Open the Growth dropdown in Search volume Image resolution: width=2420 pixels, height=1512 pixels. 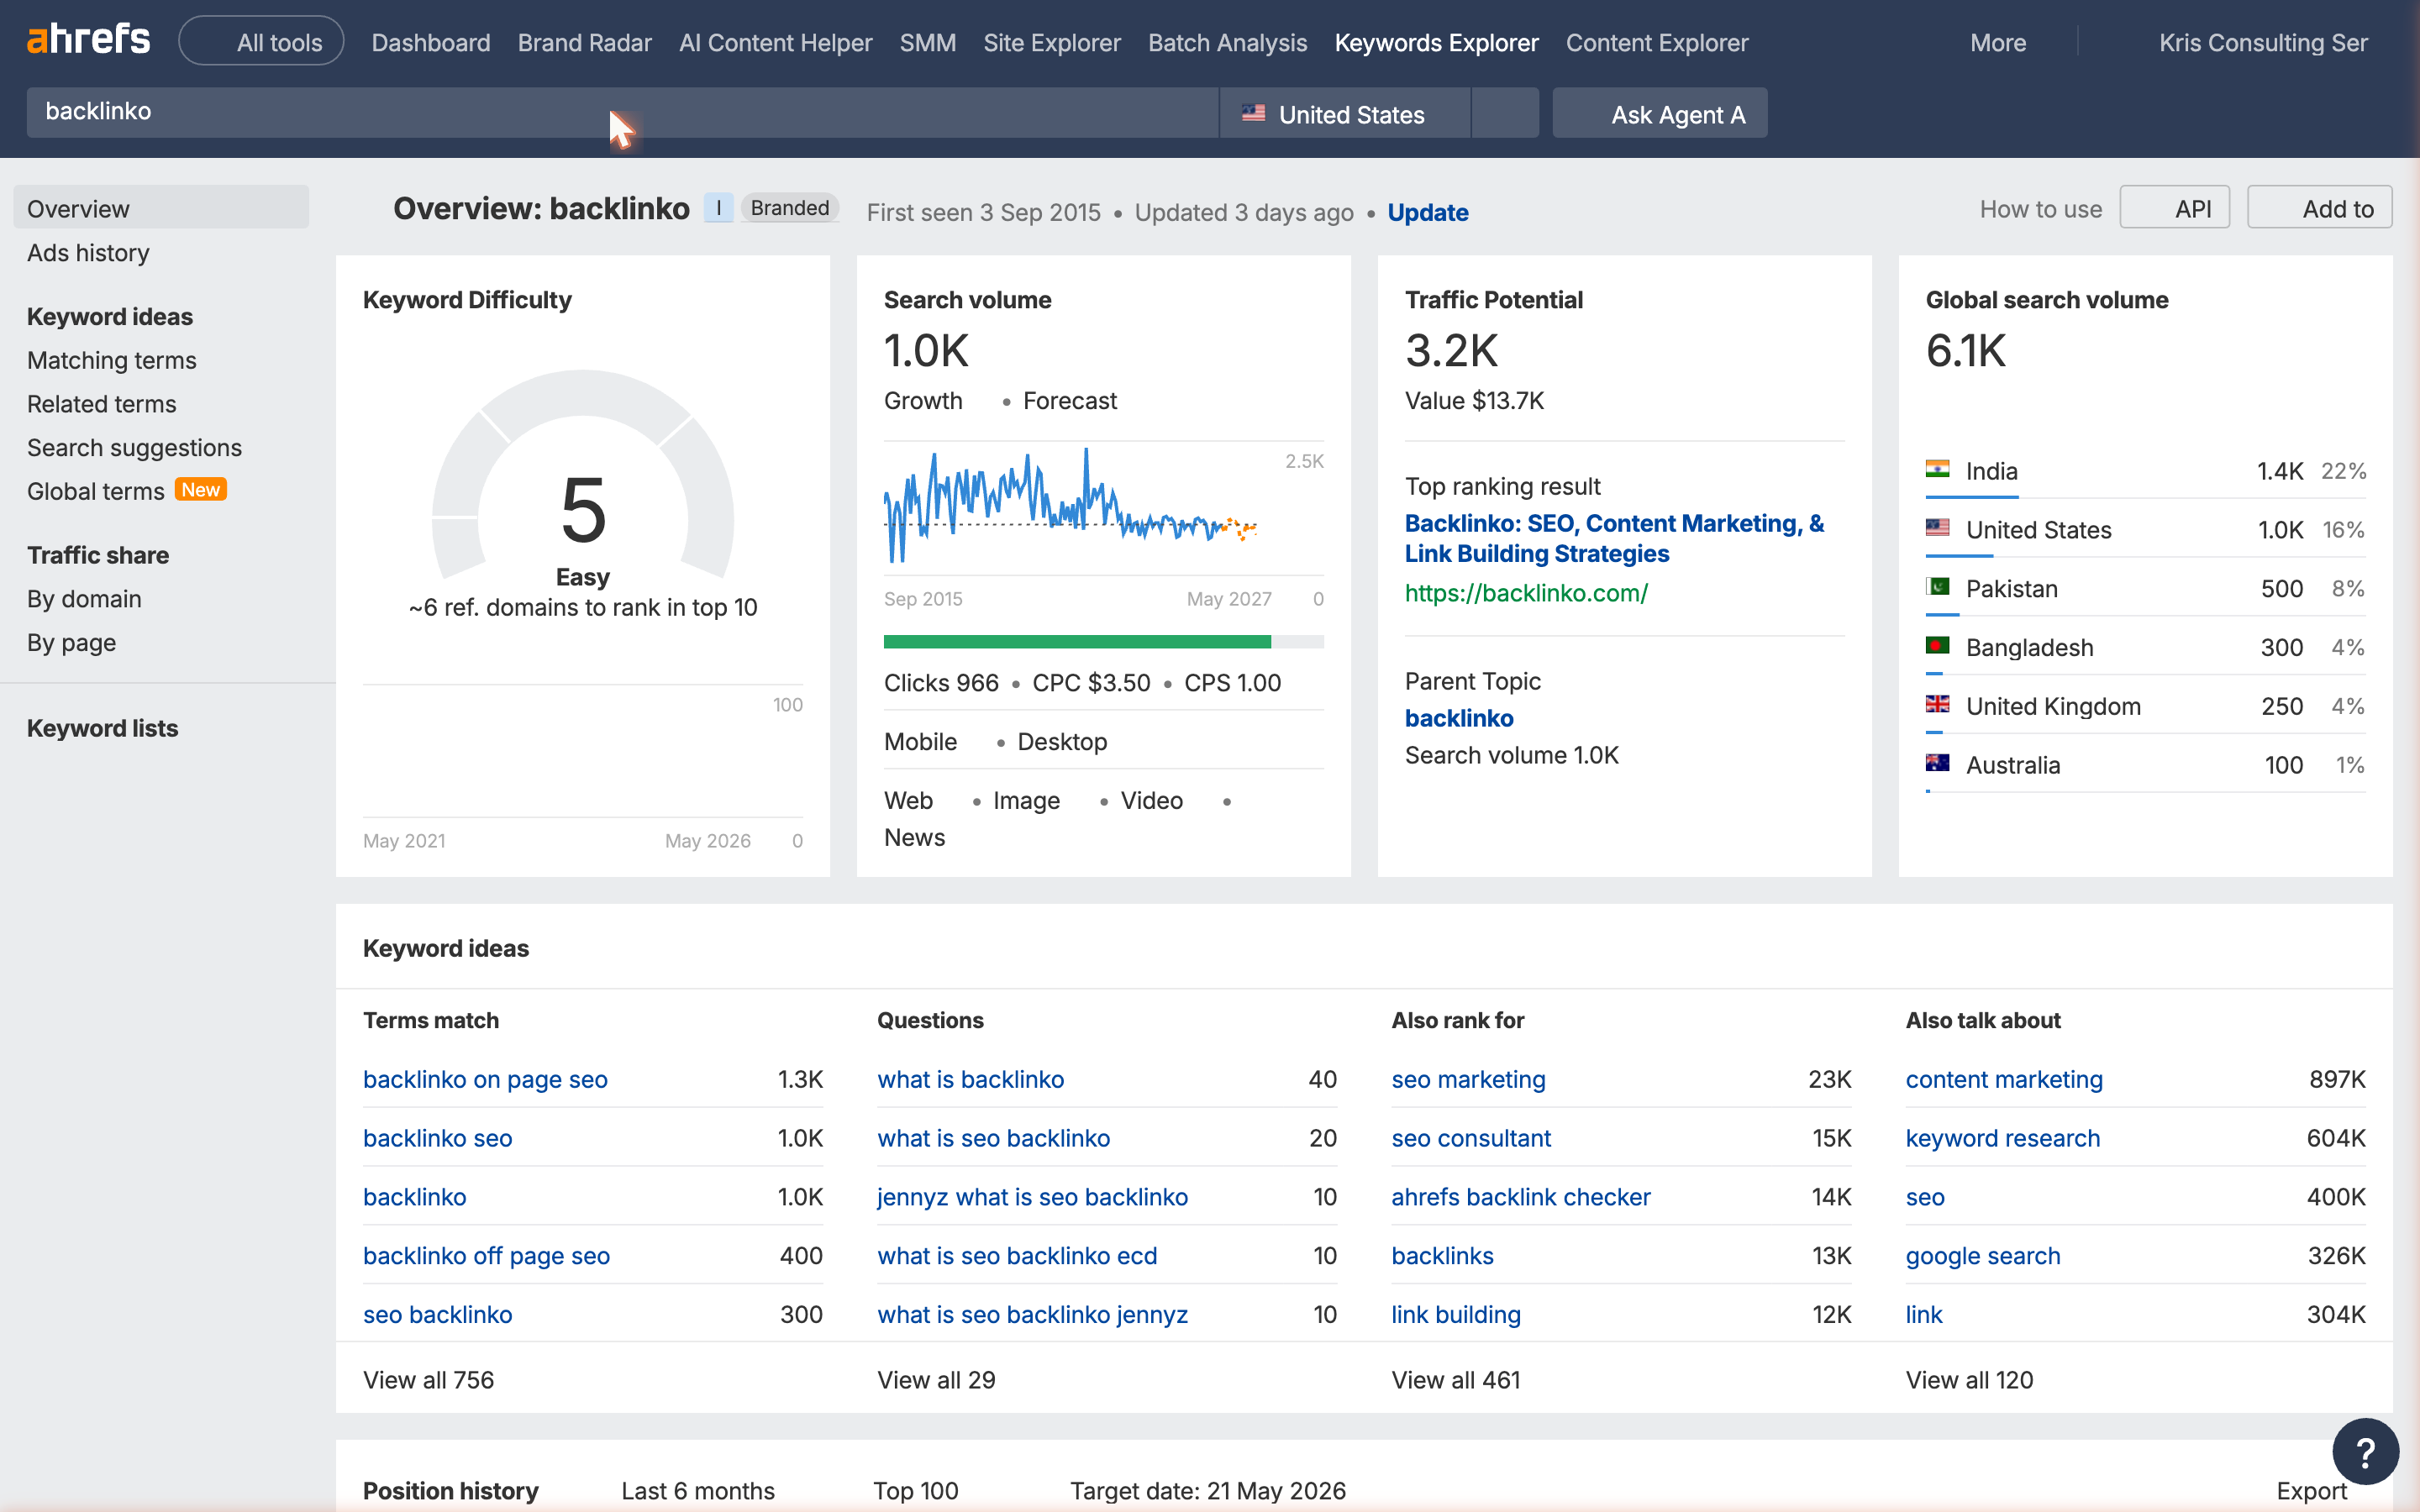click(922, 401)
